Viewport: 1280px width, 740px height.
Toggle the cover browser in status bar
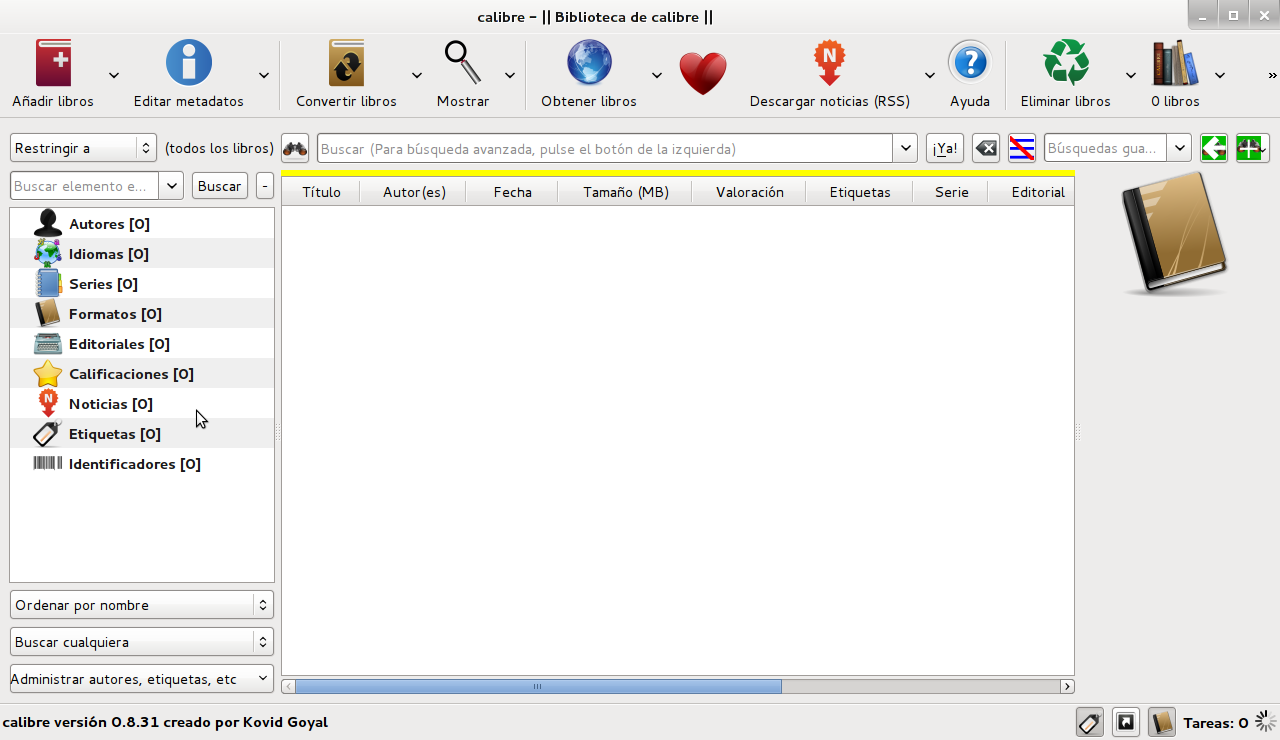click(x=1126, y=722)
